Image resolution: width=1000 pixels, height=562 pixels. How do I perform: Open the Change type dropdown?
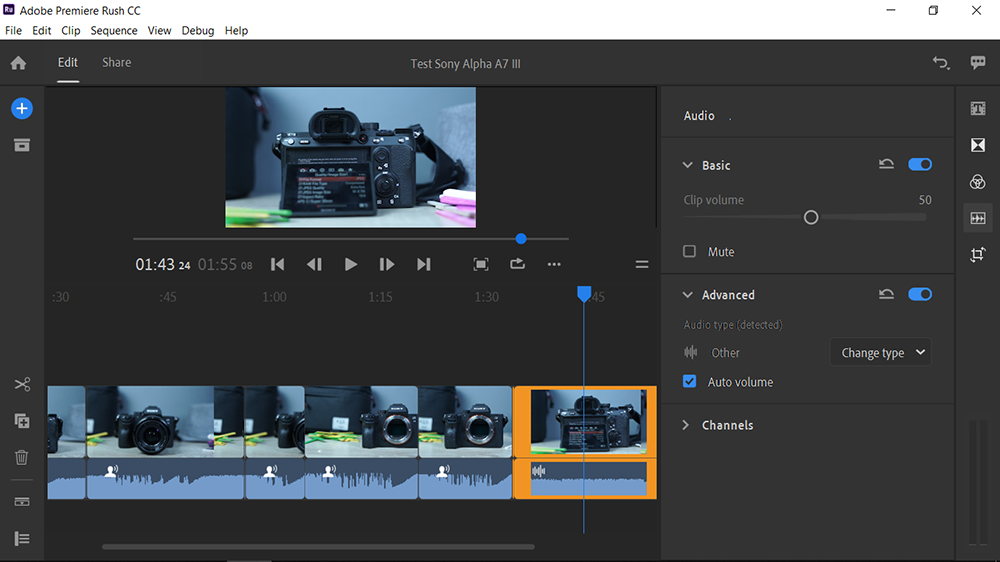tap(881, 352)
